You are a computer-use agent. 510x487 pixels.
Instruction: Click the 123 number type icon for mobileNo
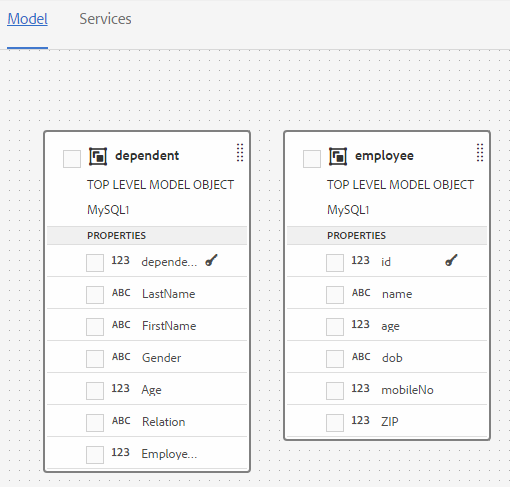360,388
